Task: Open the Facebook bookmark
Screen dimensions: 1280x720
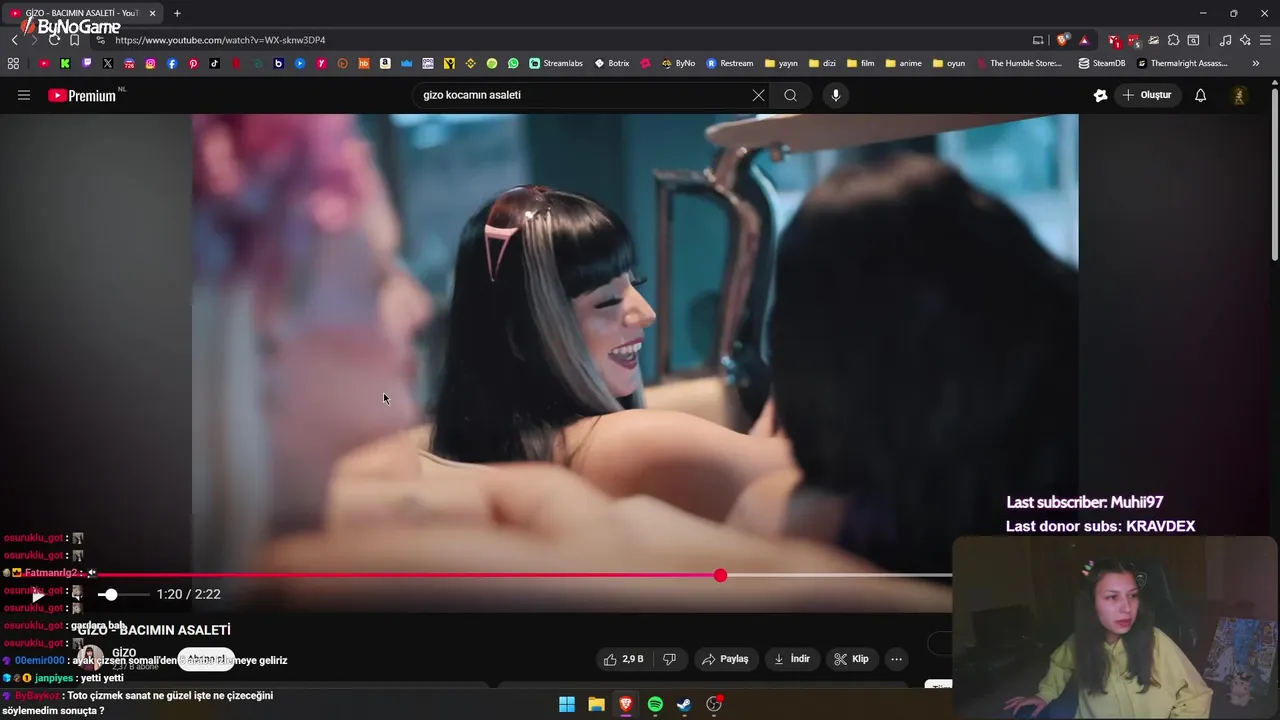Action: point(172,63)
